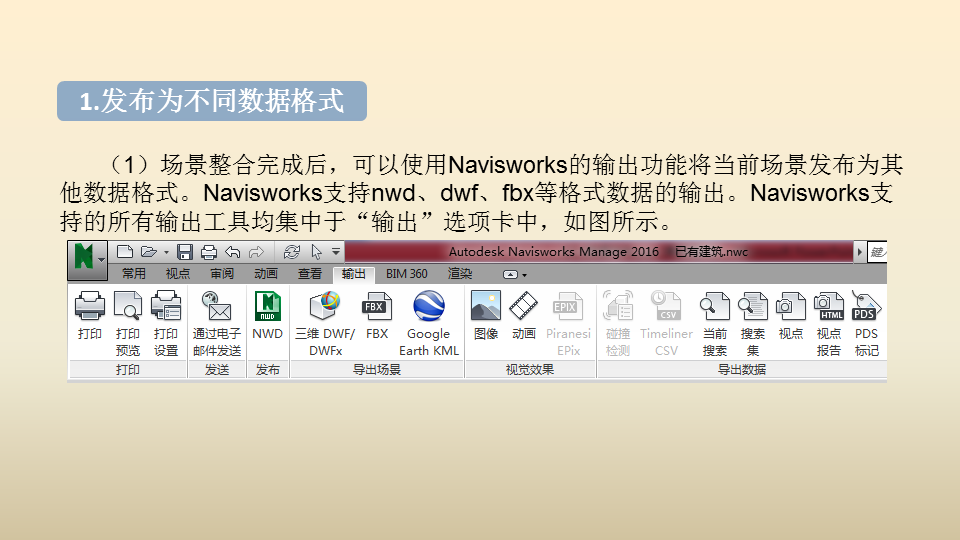This screenshot has height=540, width=960.
Task: Open the Navisworks application menu button
Action: click(88, 260)
